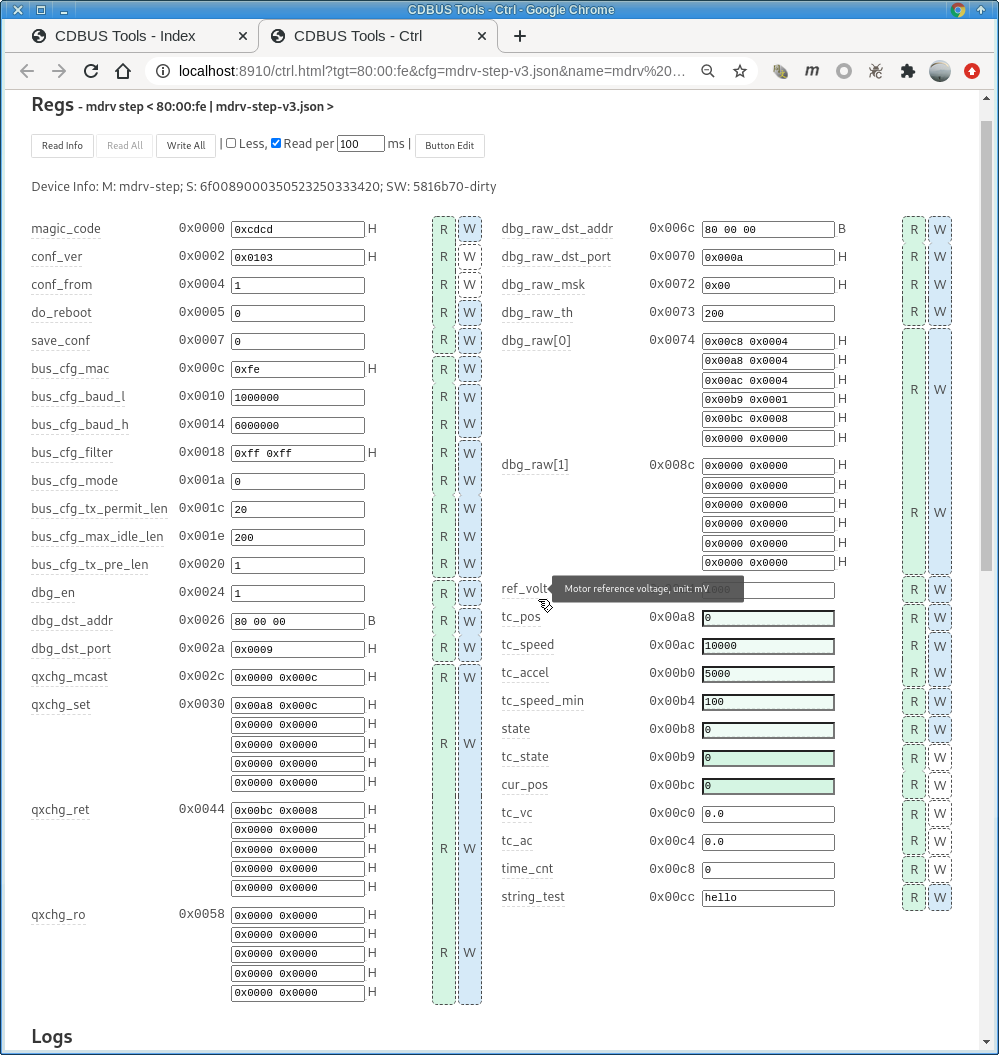
Task: Open the browser home page
Action: pos(123,71)
